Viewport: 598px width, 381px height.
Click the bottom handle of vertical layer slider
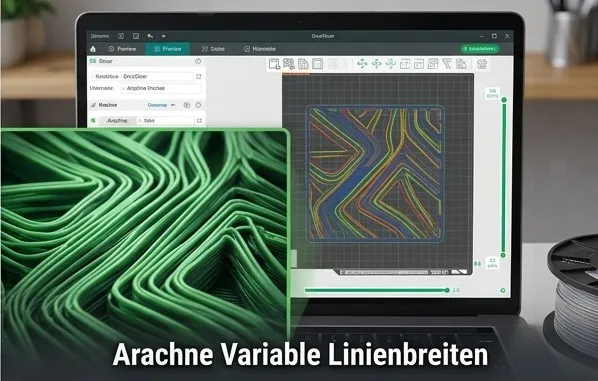pos(503,255)
